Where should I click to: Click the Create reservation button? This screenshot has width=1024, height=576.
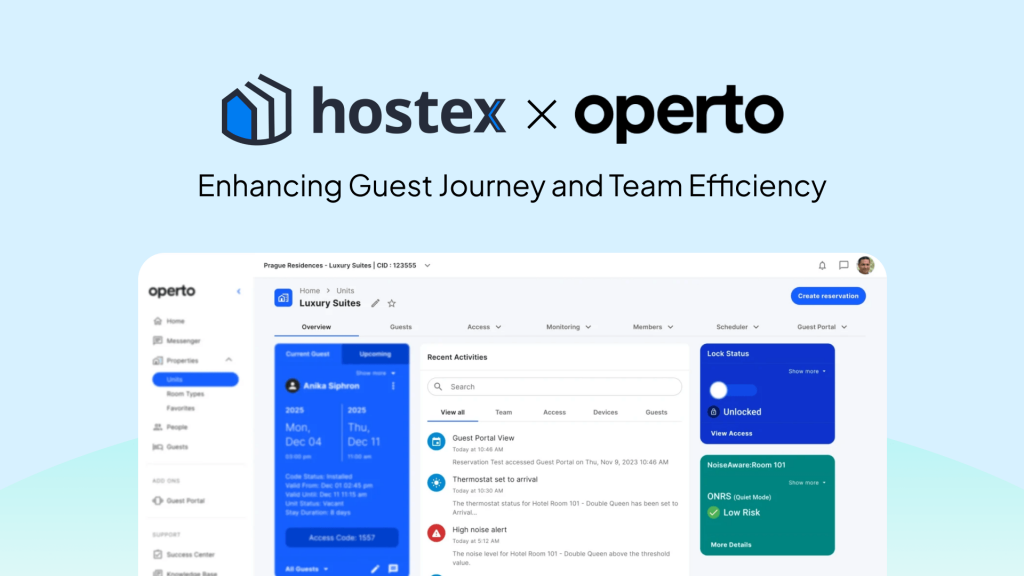[x=828, y=296]
